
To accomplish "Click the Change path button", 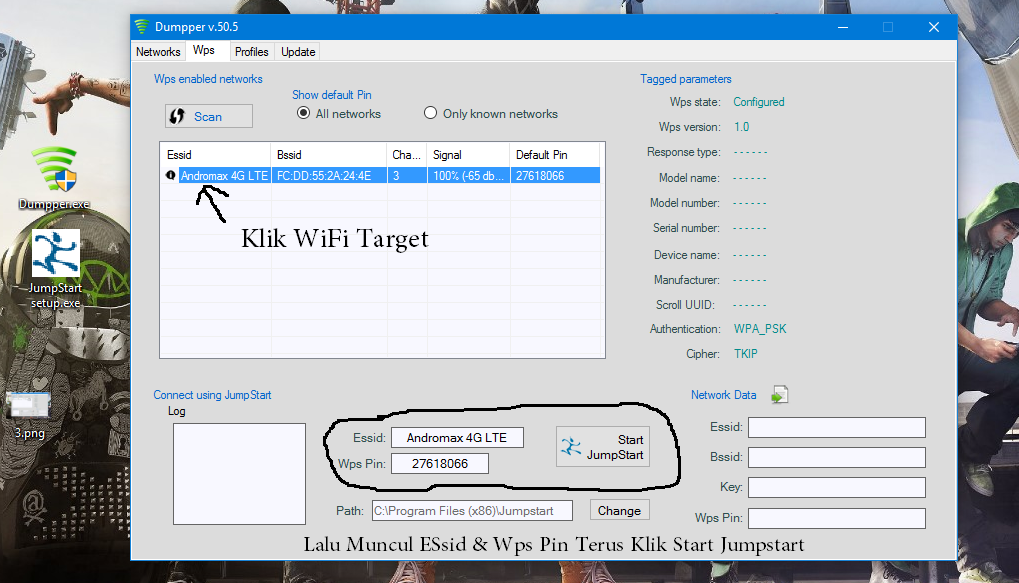I will [619, 511].
